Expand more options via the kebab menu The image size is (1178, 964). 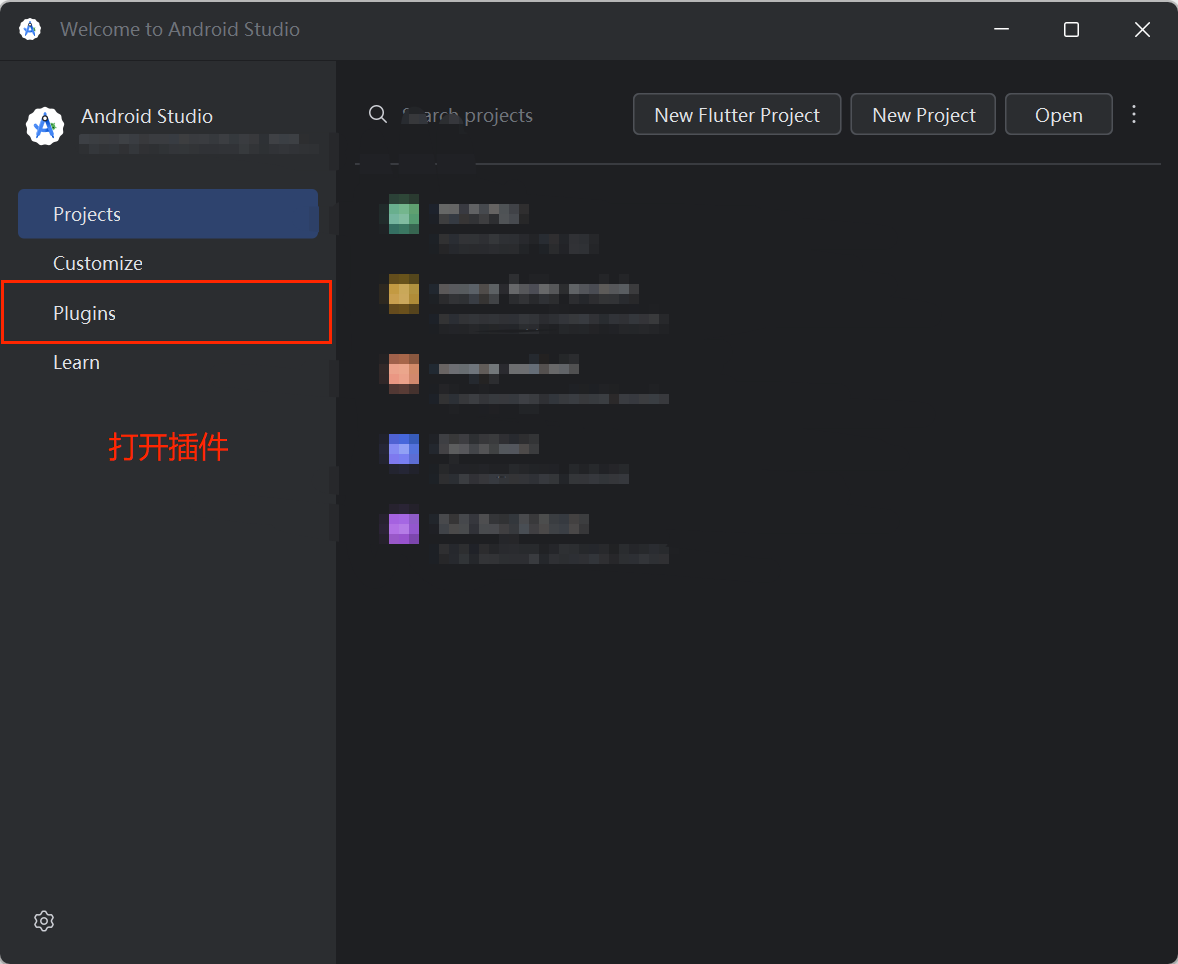(1134, 114)
